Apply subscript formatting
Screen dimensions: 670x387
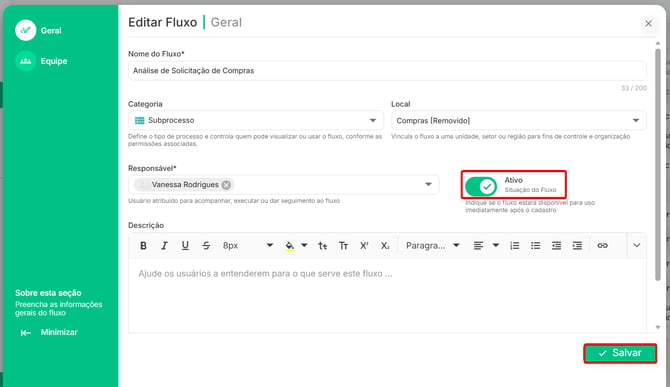pos(385,246)
